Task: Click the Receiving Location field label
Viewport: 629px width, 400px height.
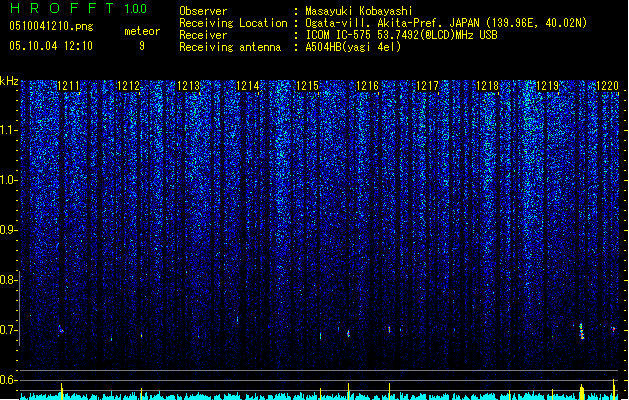Action: tap(233, 23)
